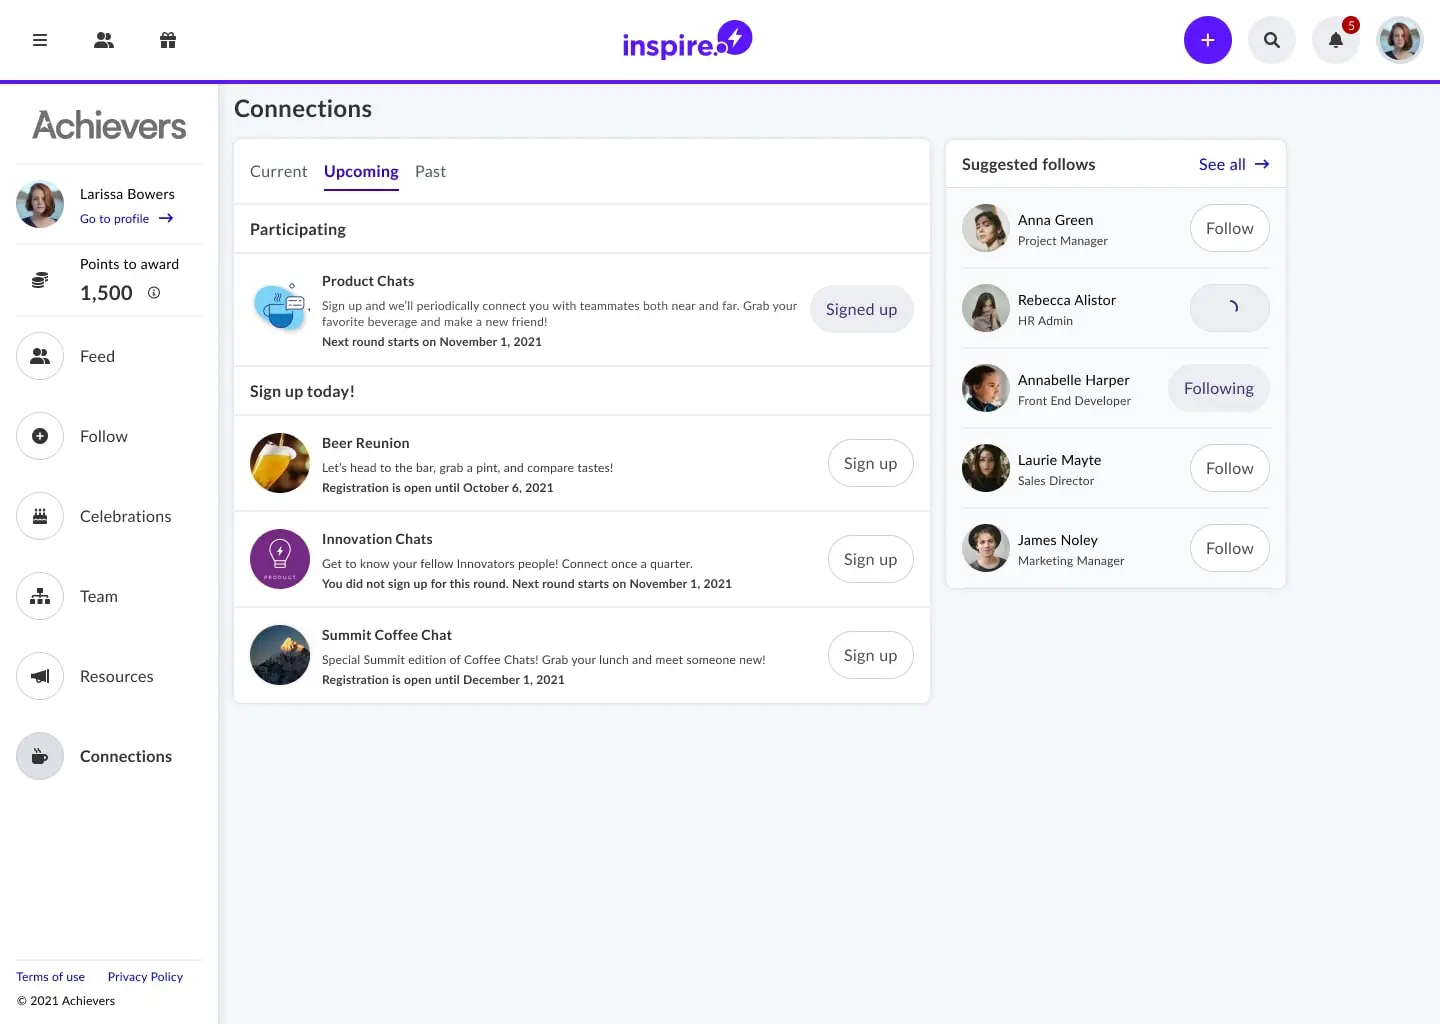
Task: Open the Feed section icon in sidebar
Action: tap(39, 356)
